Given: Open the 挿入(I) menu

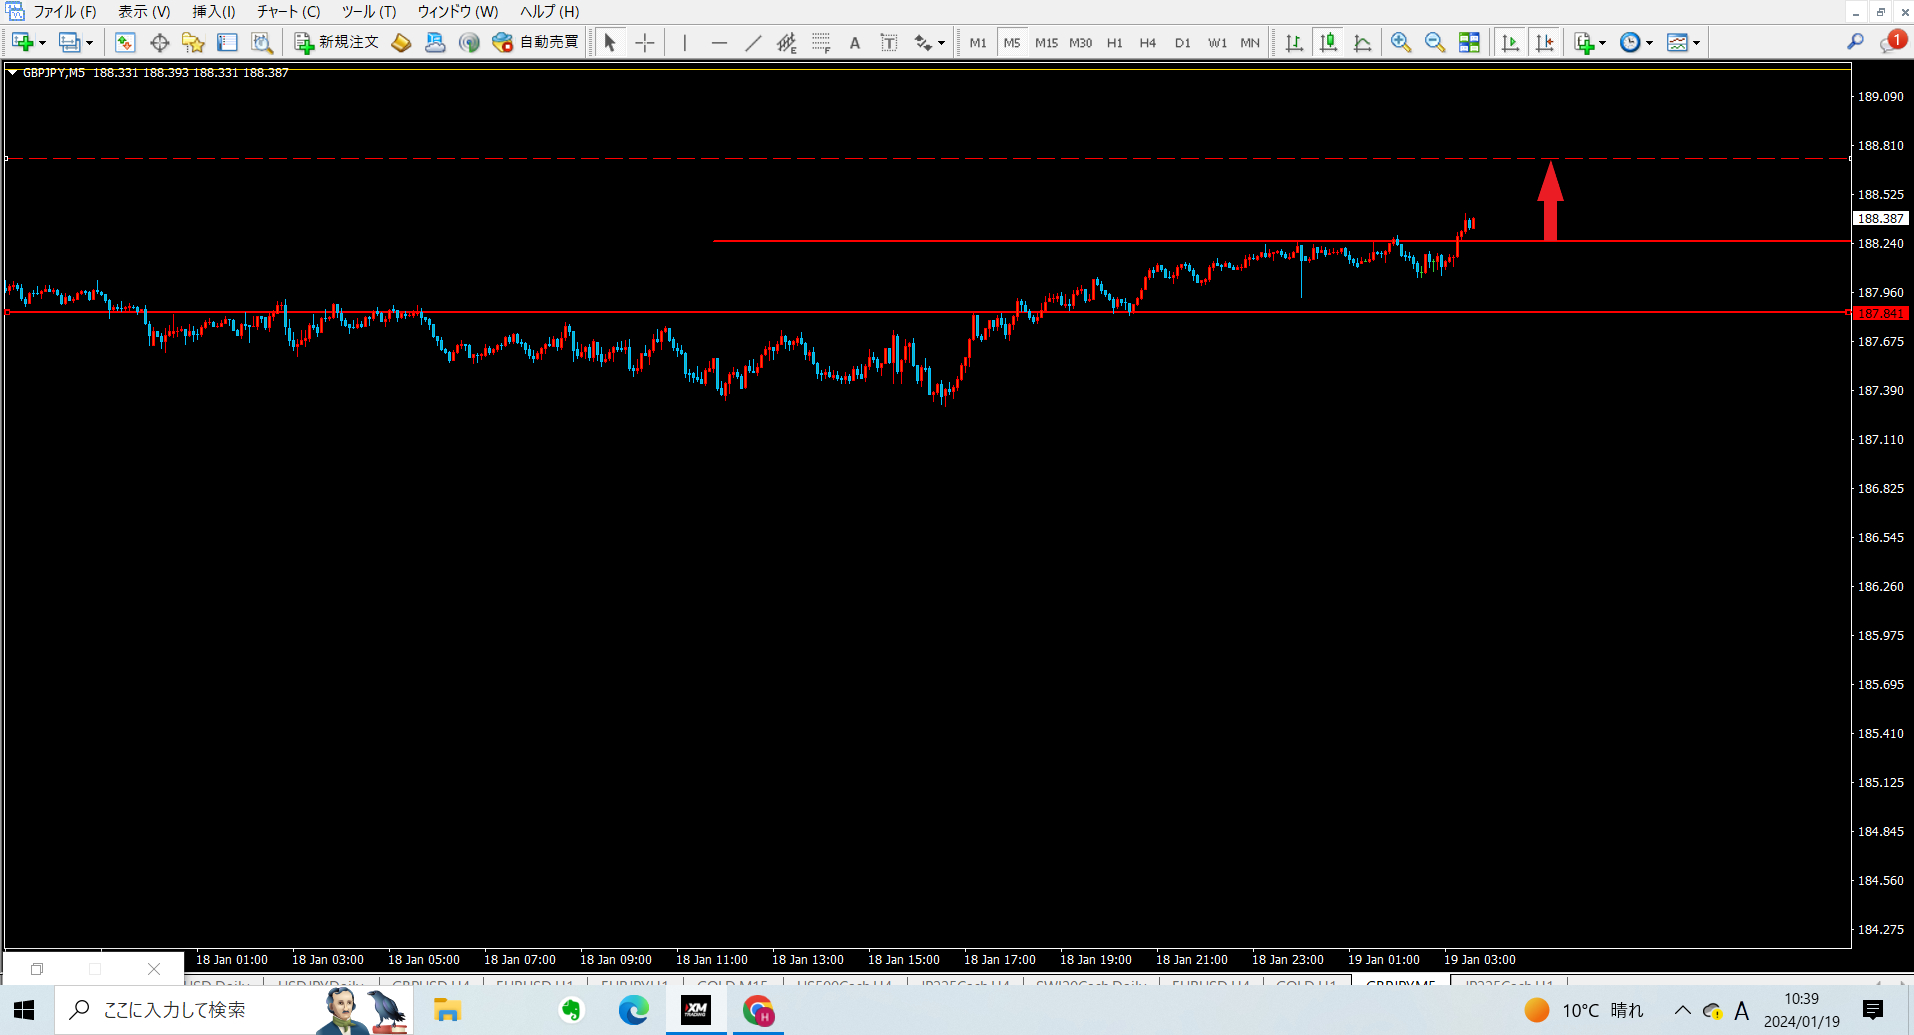Looking at the screenshot, I should [x=214, y=12].
